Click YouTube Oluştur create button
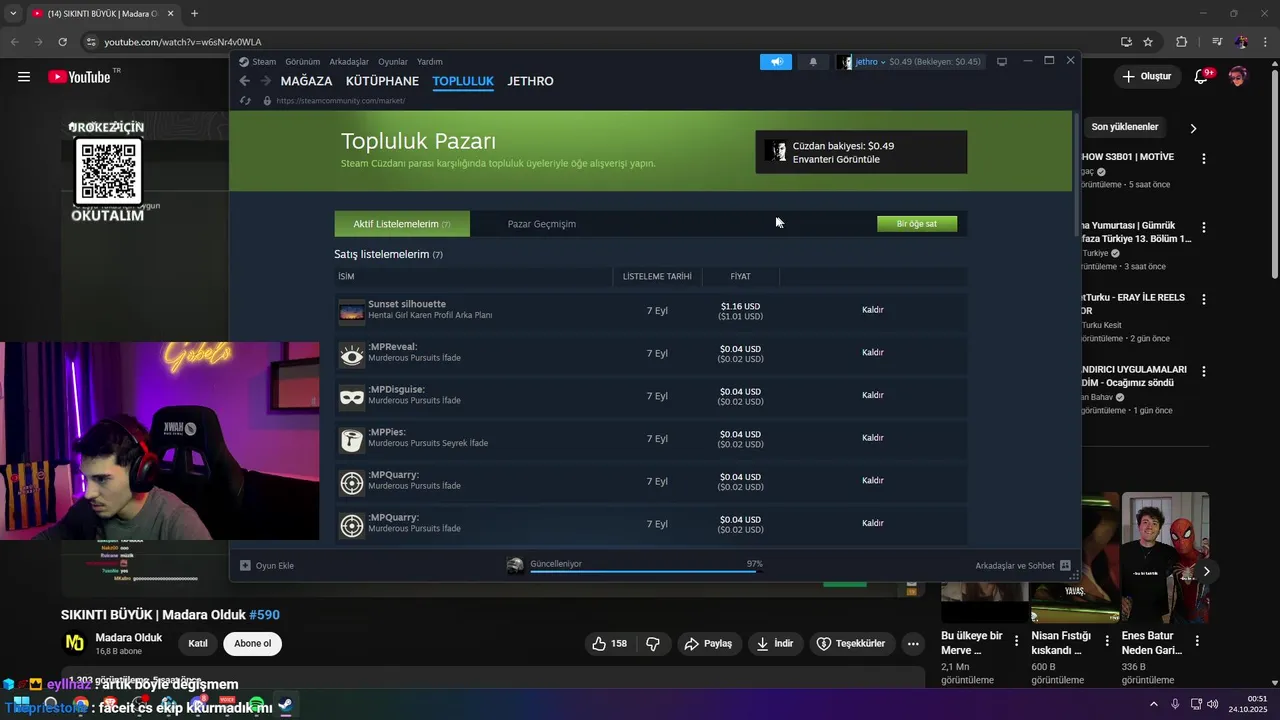 [x=1146, y=76]
